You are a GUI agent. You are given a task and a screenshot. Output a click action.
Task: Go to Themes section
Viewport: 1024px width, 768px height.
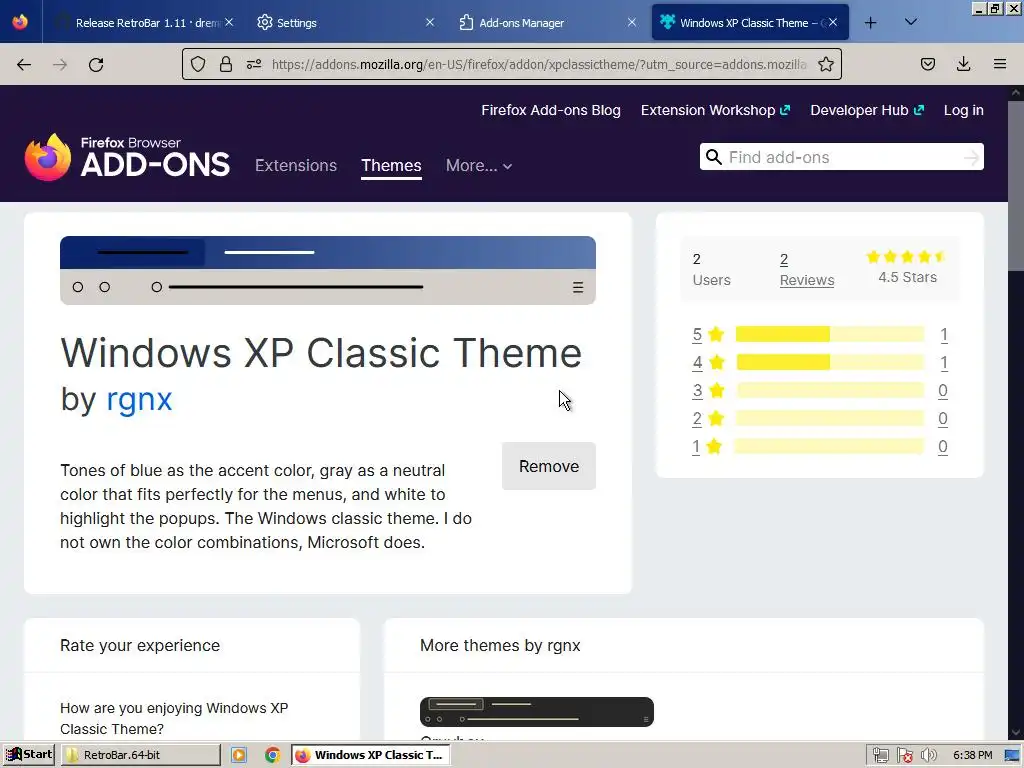(x=391, y=165)
